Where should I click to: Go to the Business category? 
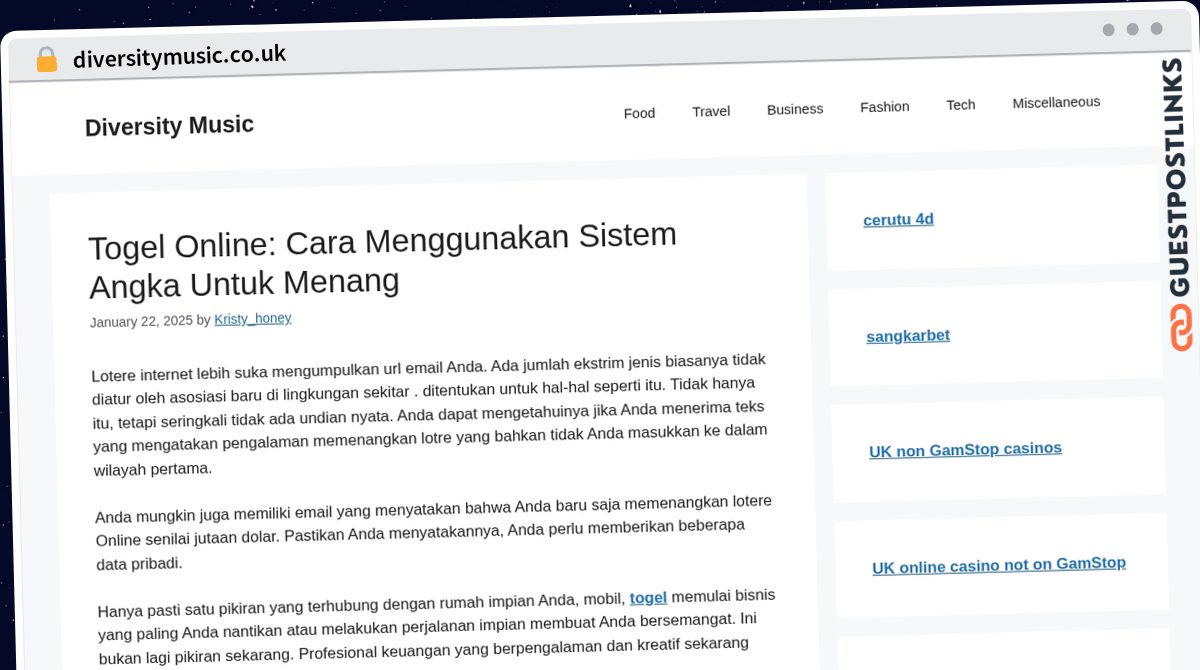795,109
